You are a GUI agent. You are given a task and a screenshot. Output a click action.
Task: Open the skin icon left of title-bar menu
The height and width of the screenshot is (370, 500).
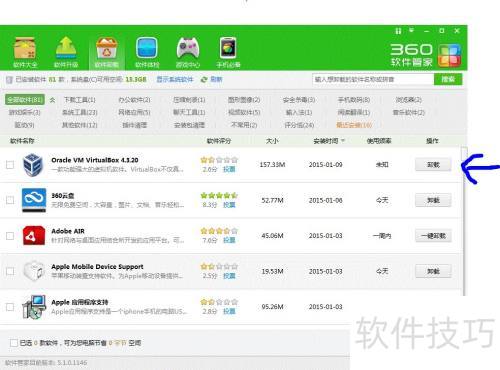pyautogui.click(x=398, y=31)
